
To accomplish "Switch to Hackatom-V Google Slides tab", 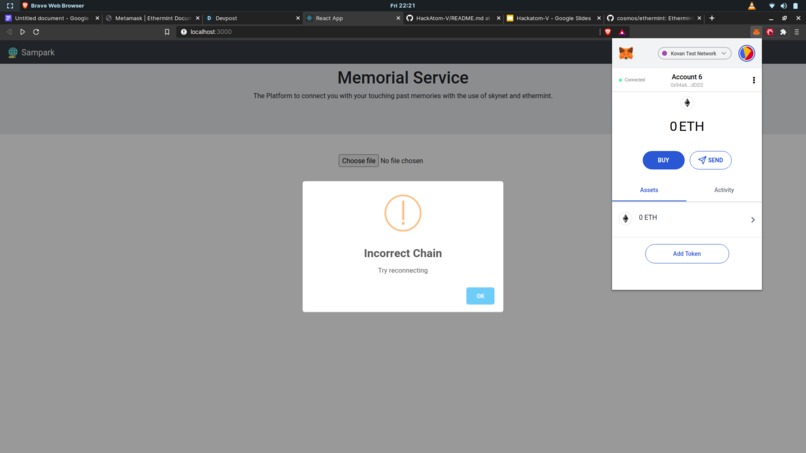I will (553, 18).
